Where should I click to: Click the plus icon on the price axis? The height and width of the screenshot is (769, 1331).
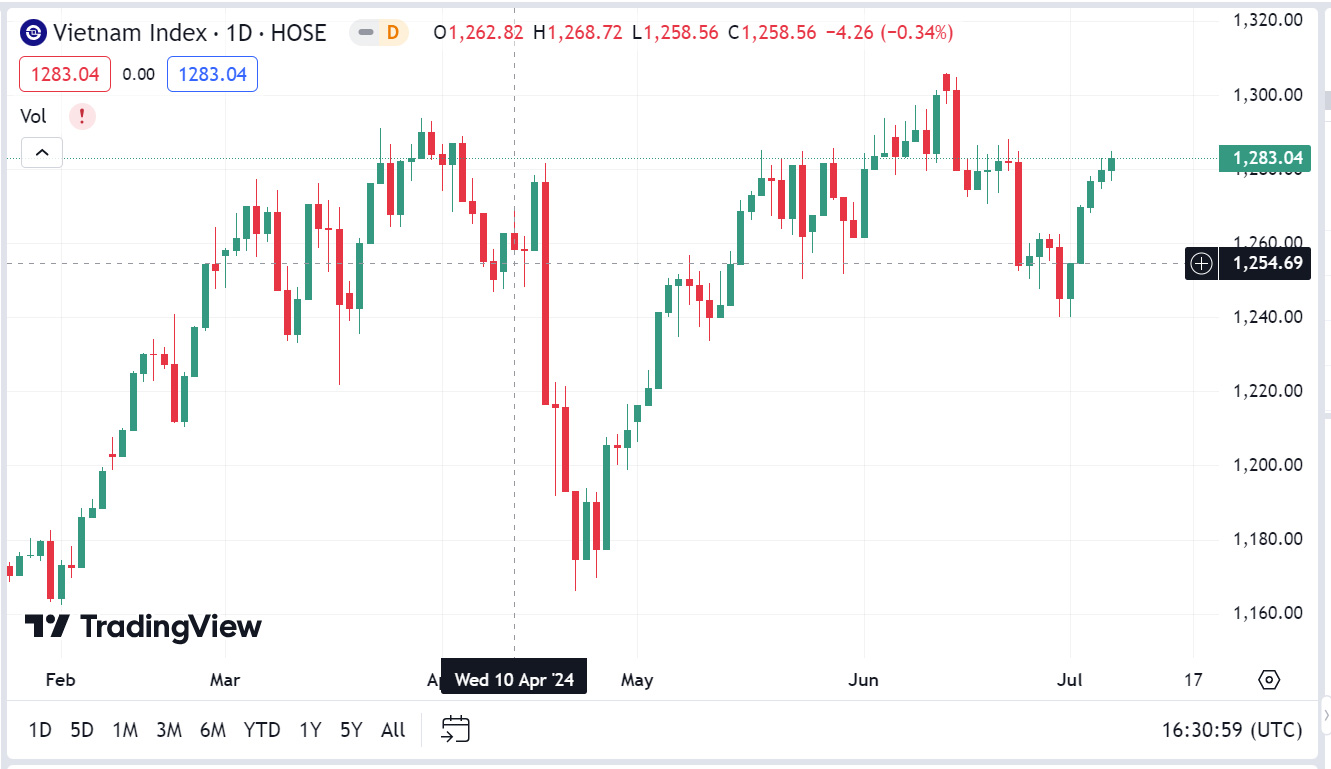click(1201, 263)
